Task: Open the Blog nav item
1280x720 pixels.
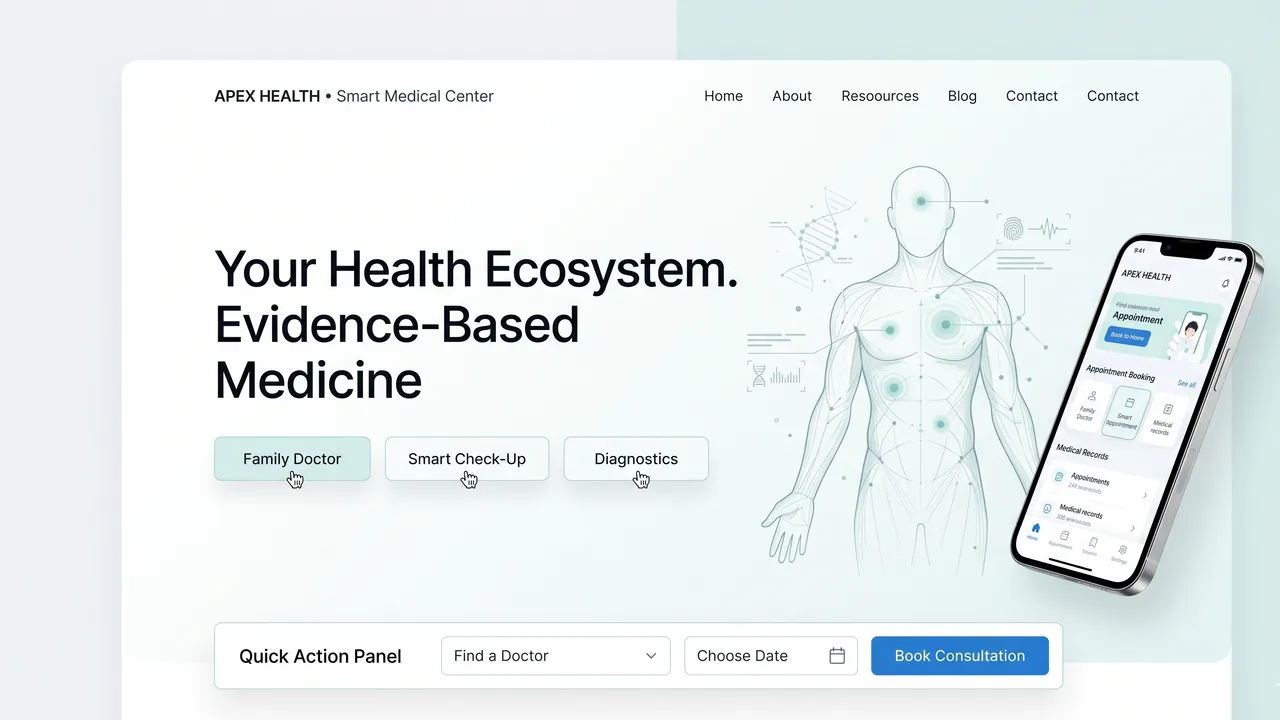Action: [962, 96]
